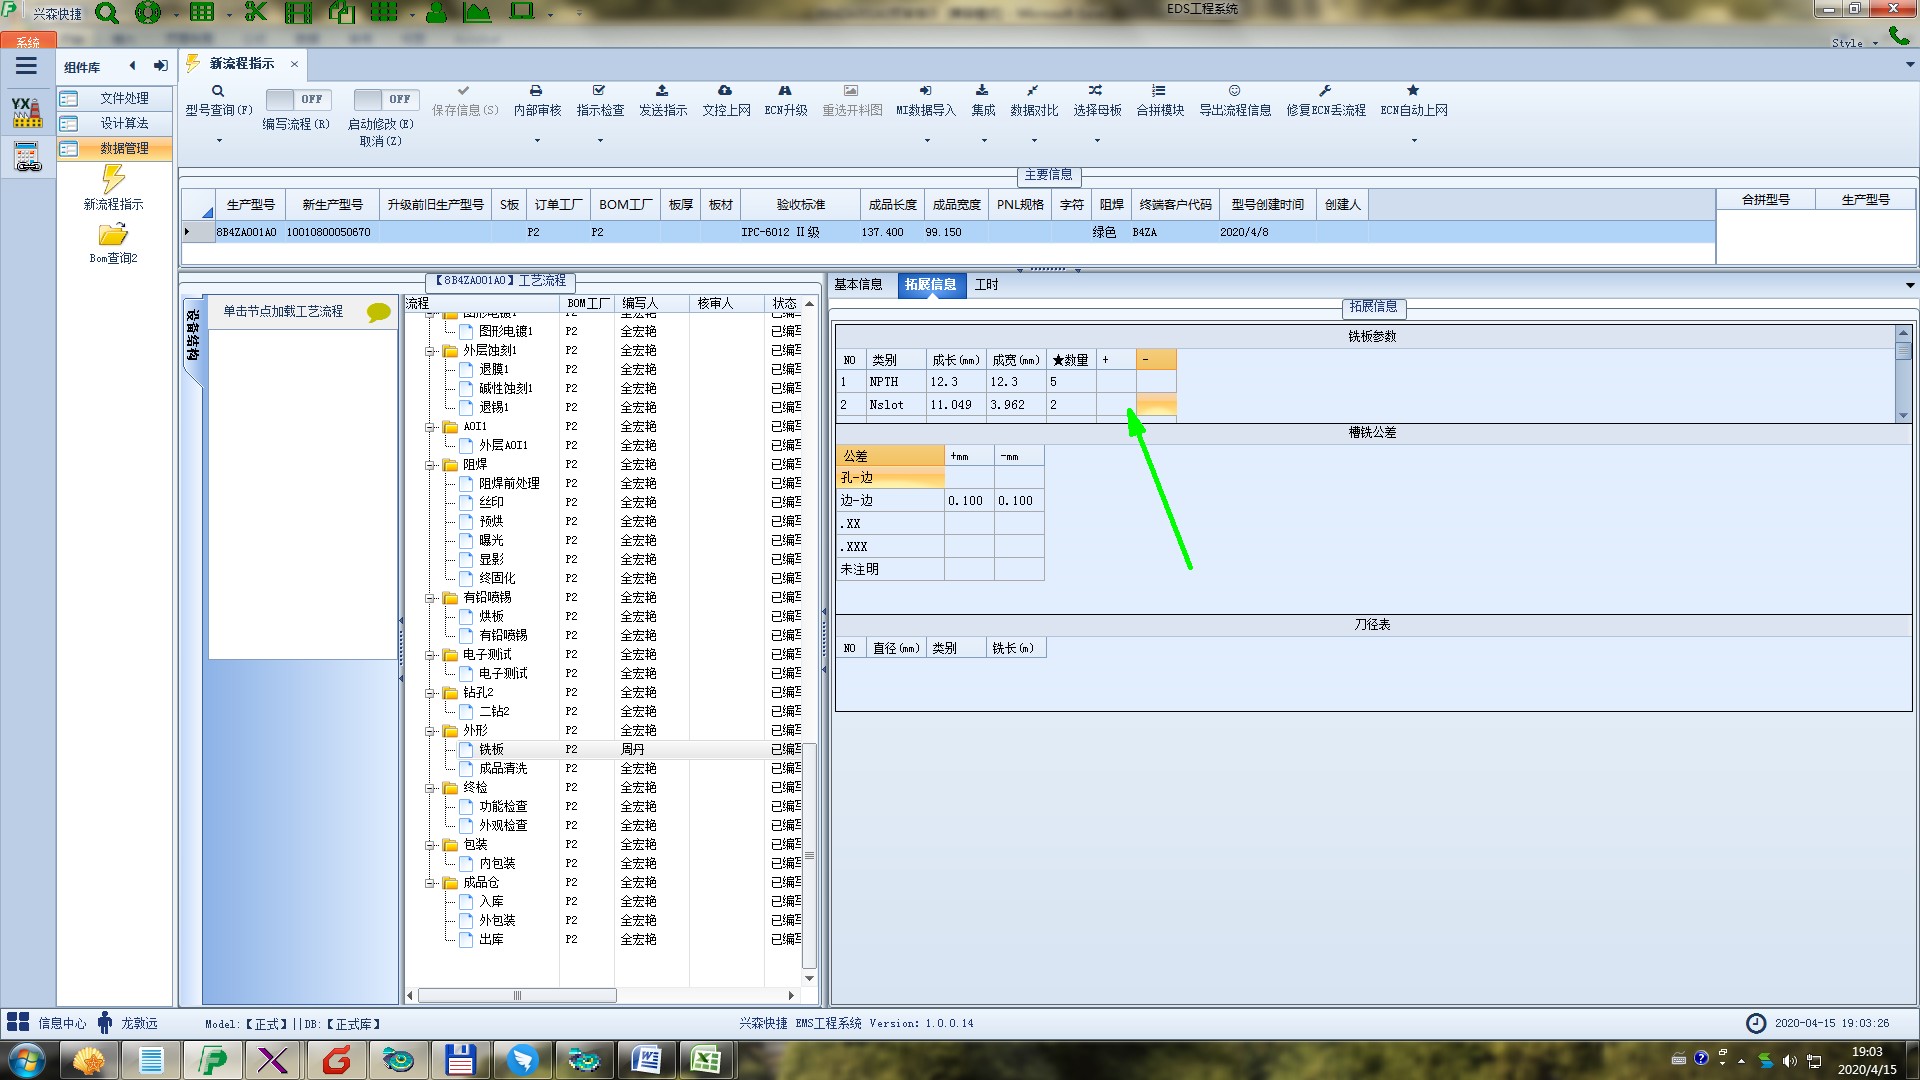1920x1080 pixels.
Task: Click the 内部审核 printer icon
Action: tap(536, 91)
